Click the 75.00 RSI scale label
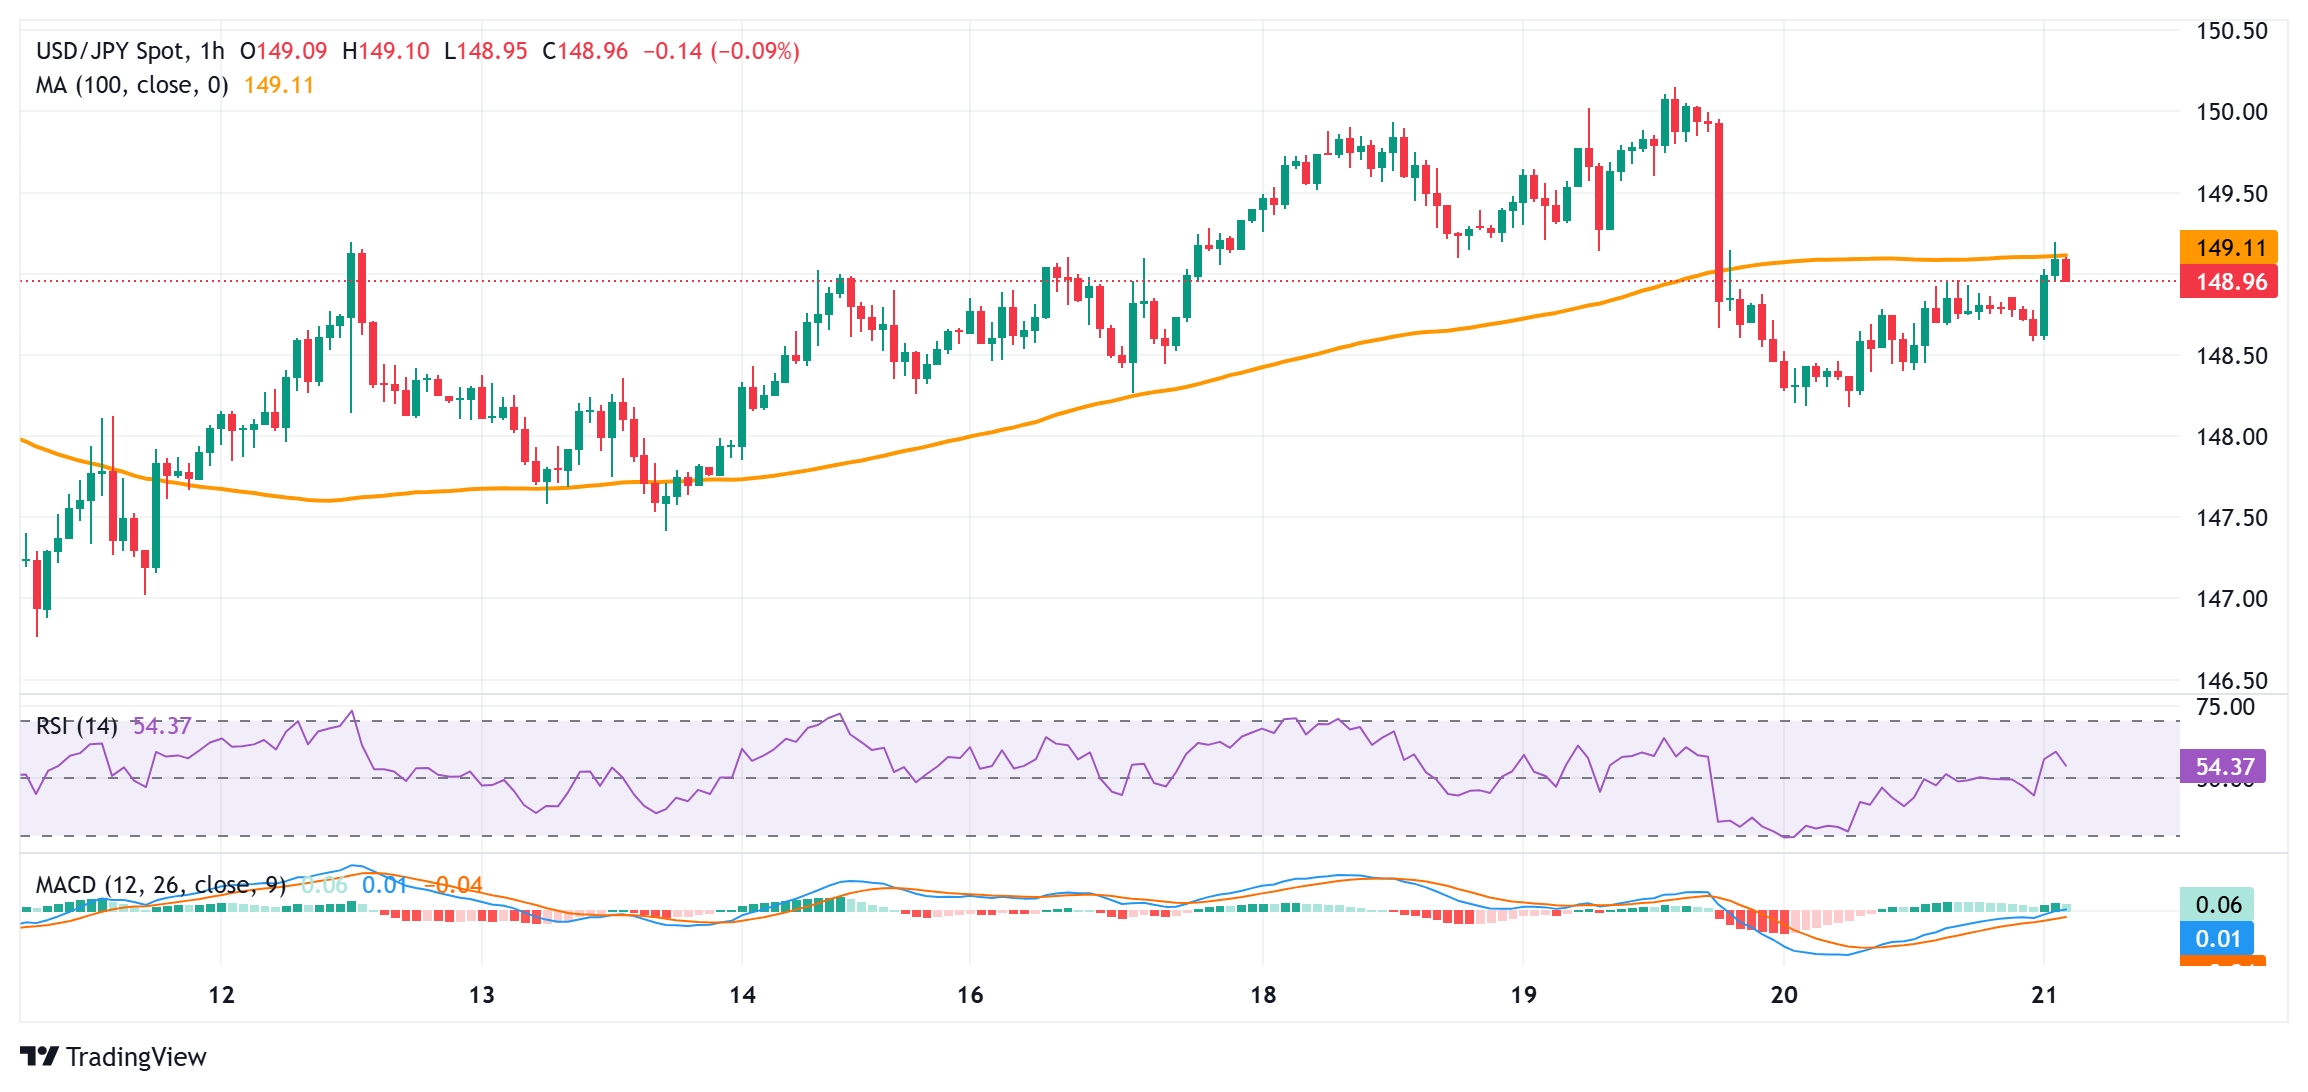 2225,707
